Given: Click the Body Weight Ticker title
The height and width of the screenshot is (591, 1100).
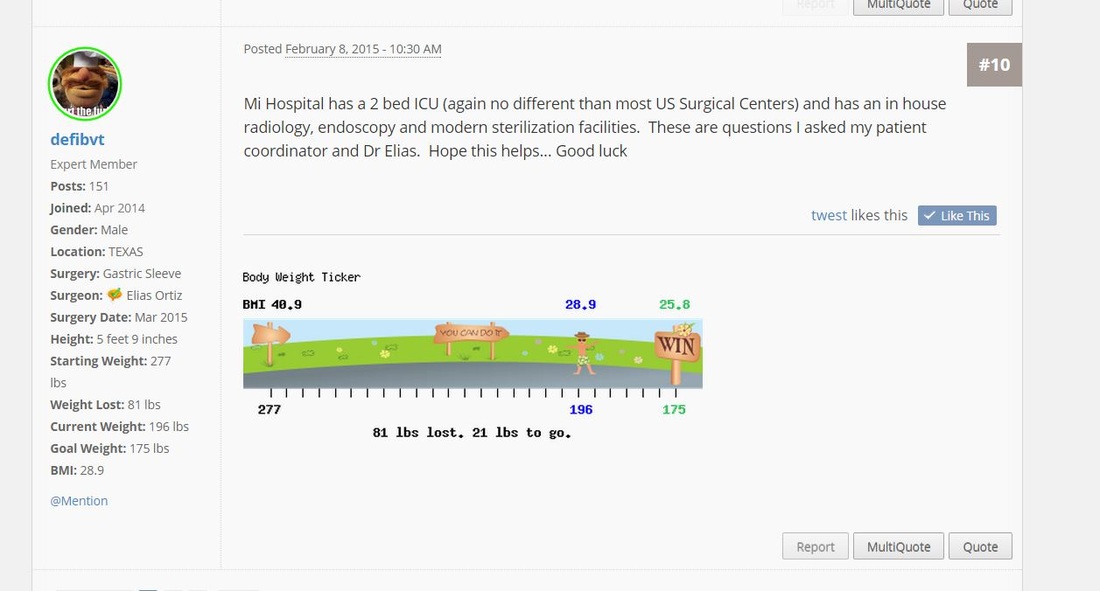Looking at the screenshot, I should point(302,277).
